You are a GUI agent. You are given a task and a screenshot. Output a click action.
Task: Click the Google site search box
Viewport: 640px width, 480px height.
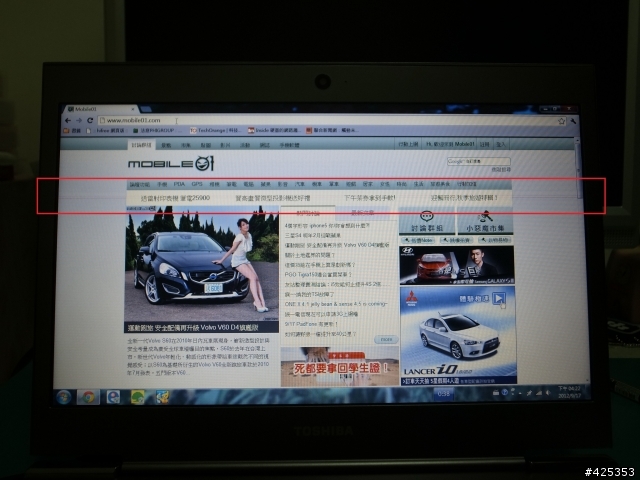tap(478, 161)
